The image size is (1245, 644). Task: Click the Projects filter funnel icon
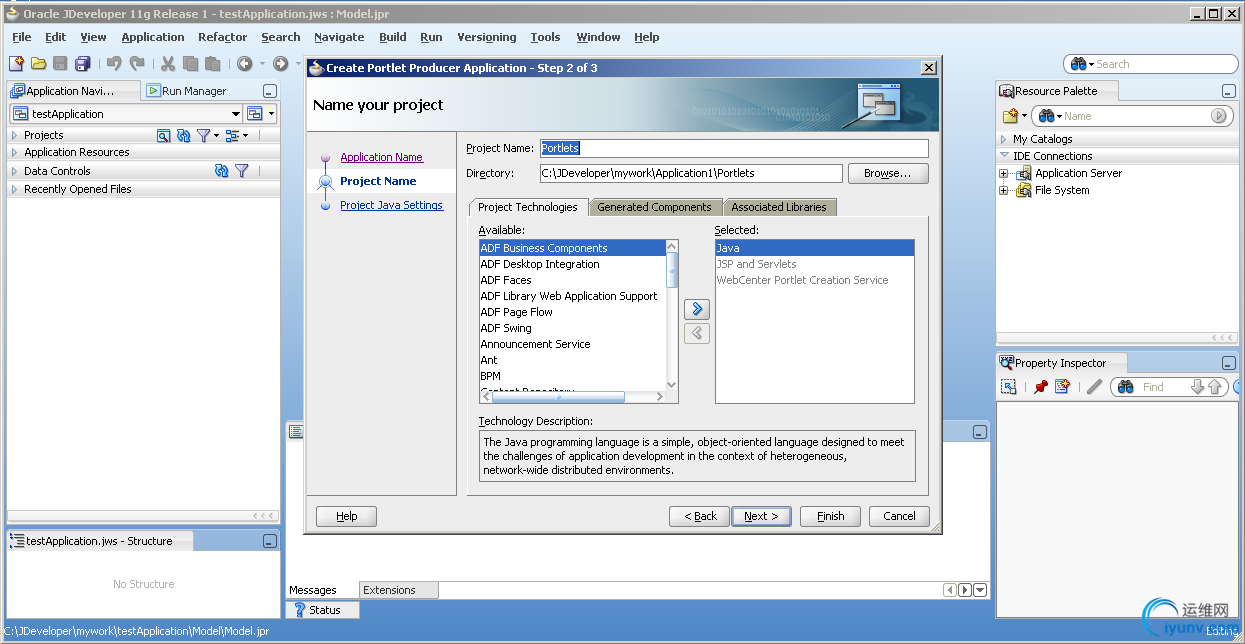203,135
